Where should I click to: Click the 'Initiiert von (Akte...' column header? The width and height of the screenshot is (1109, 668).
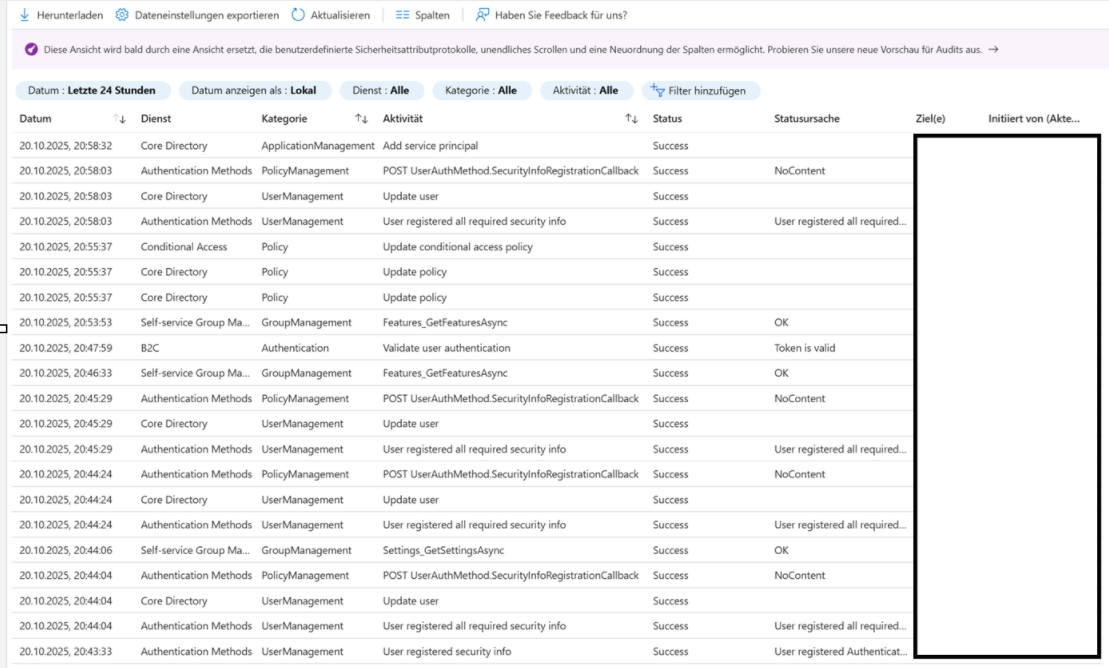[1034, 119]
